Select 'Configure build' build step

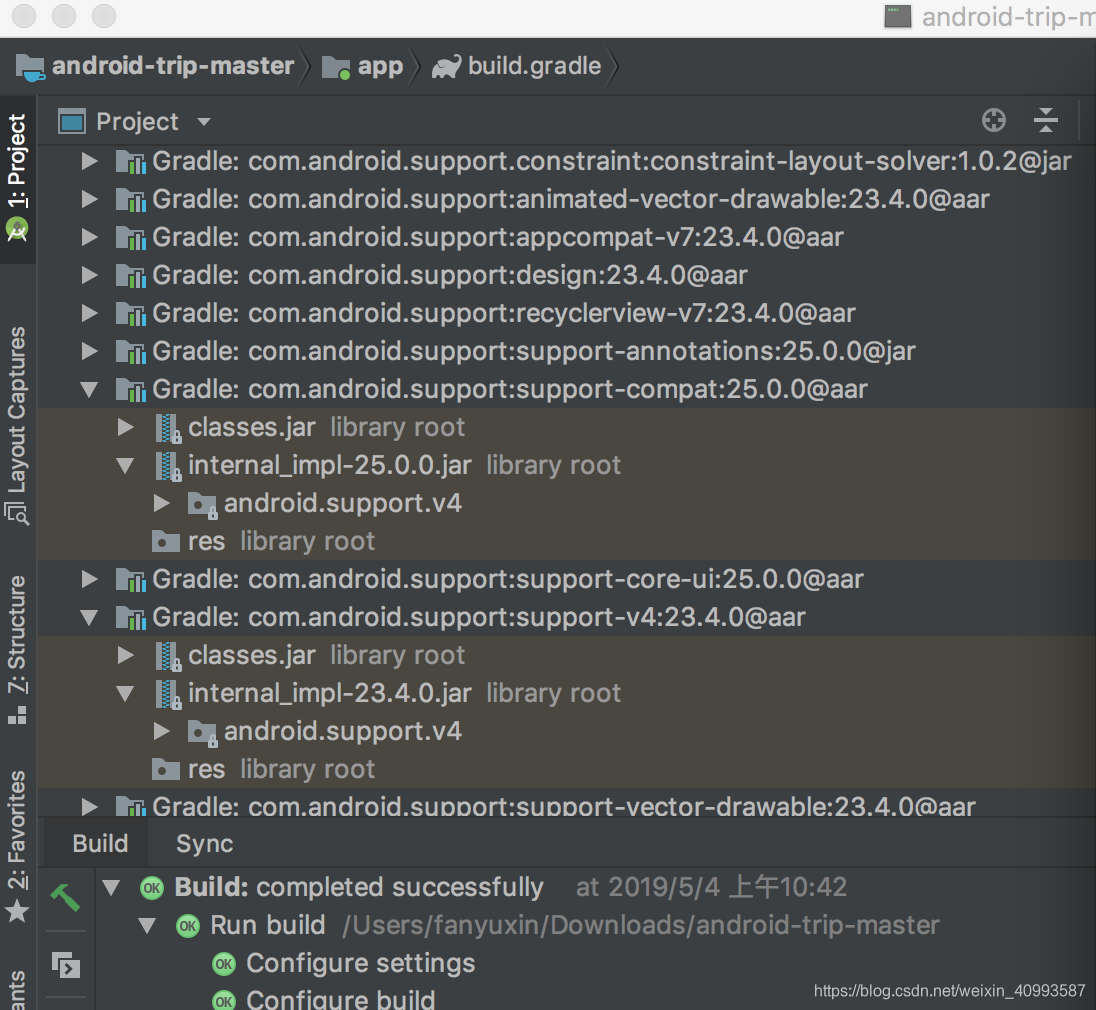340,1000
